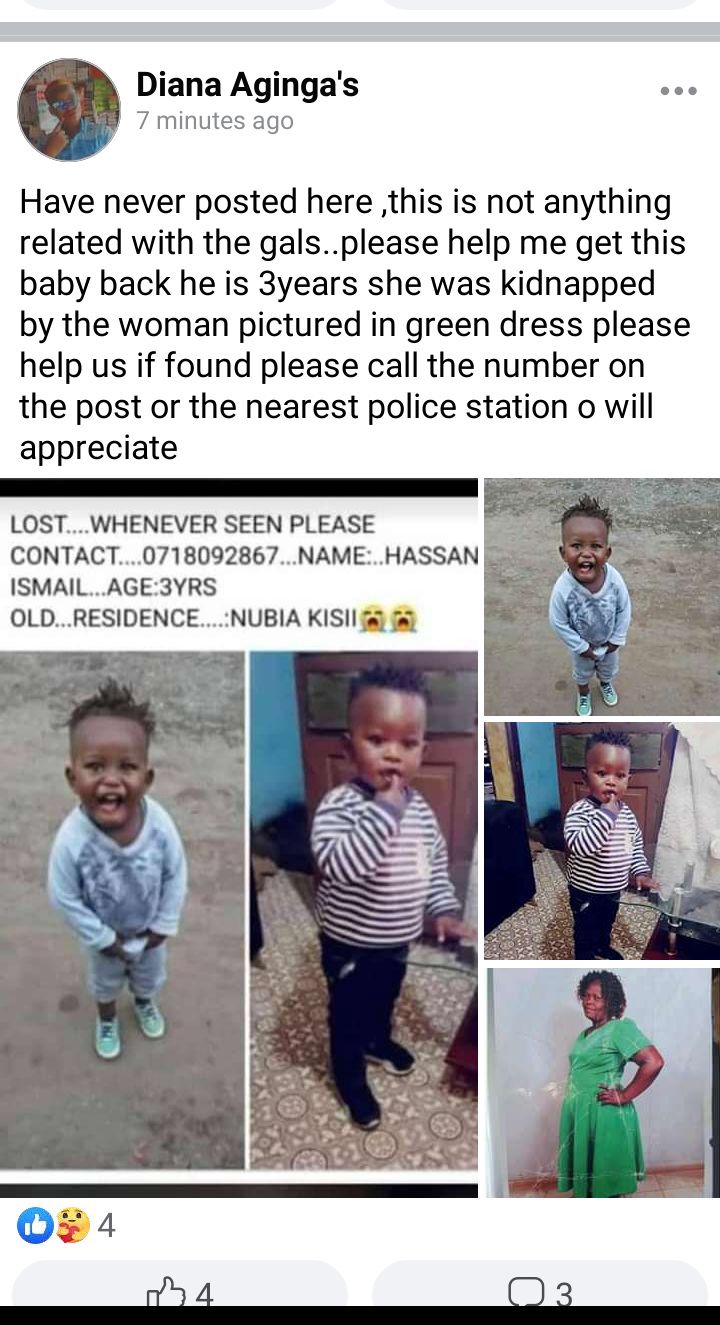Tap the comment count number 3
This screenshot has height=1325, width=720.
[x=563, y=1295]
